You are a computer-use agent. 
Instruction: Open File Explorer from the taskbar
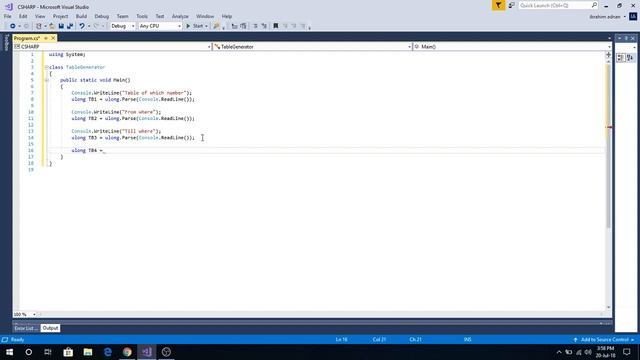(x=88, y=352)
